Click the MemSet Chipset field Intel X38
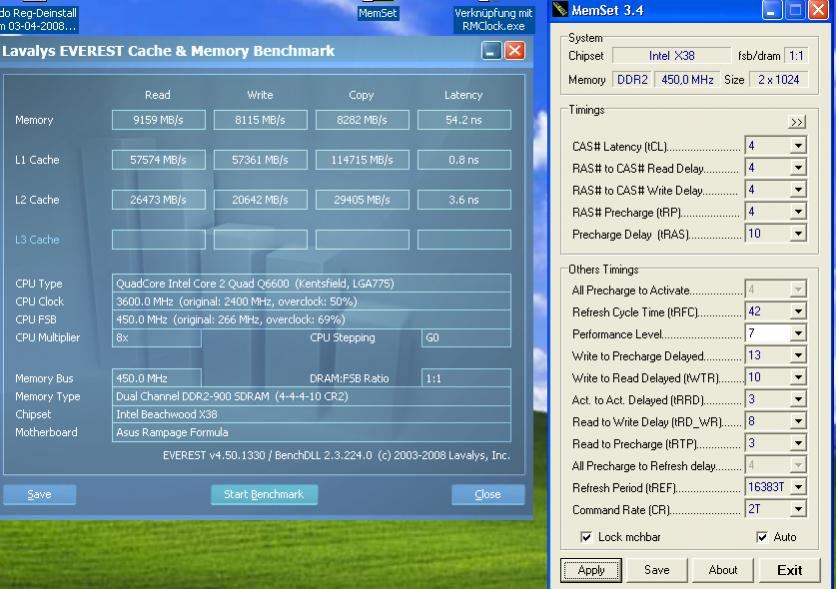The image size is (836, 589). pyautogui.click(x=671, y=55)
